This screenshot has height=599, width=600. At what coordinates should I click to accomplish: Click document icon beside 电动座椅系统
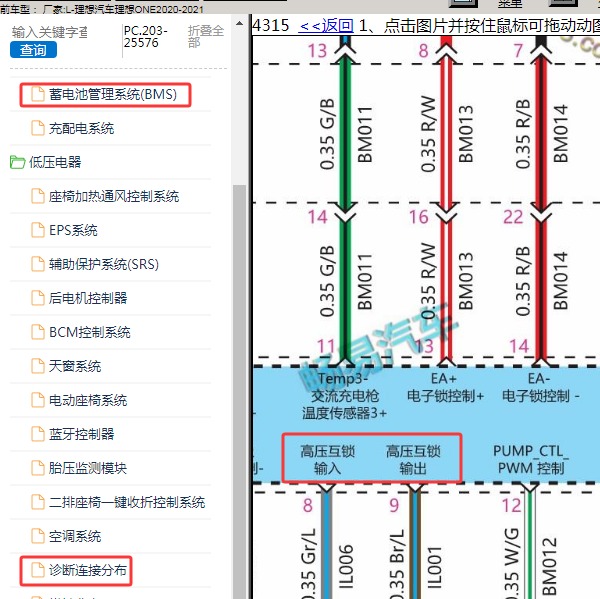[38, 400]
